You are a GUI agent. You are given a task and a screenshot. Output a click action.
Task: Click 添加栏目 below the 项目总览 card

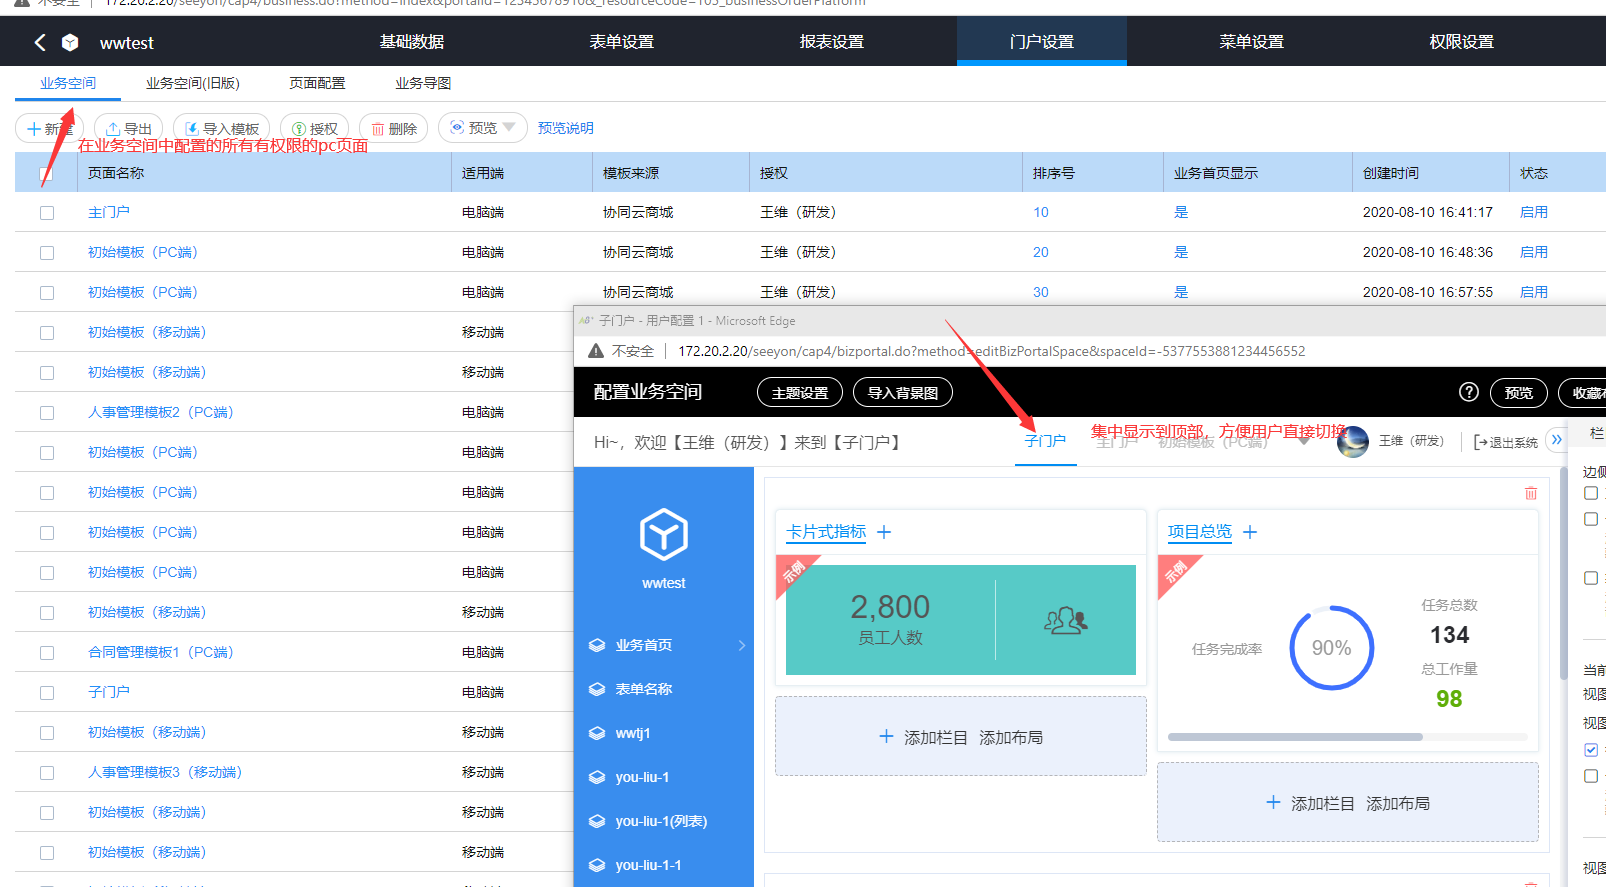pos(1310,803)
